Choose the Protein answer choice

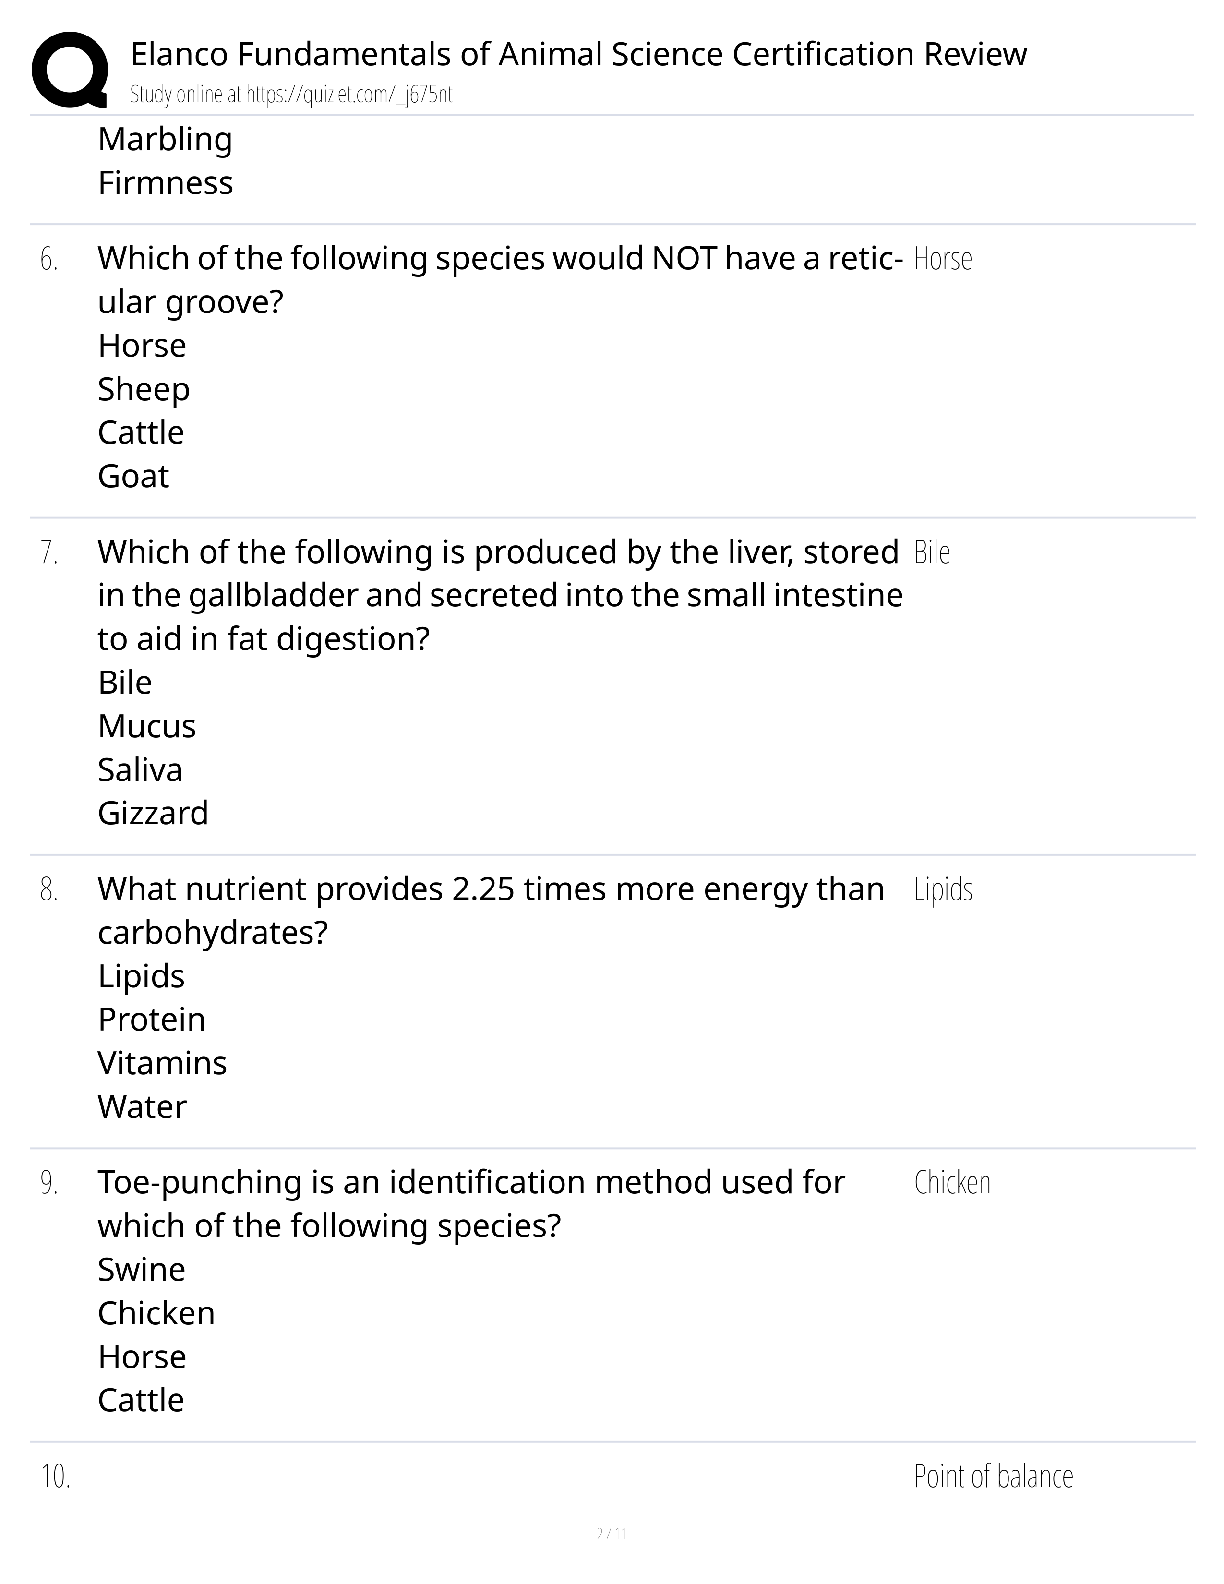[x=152, y=1020]
